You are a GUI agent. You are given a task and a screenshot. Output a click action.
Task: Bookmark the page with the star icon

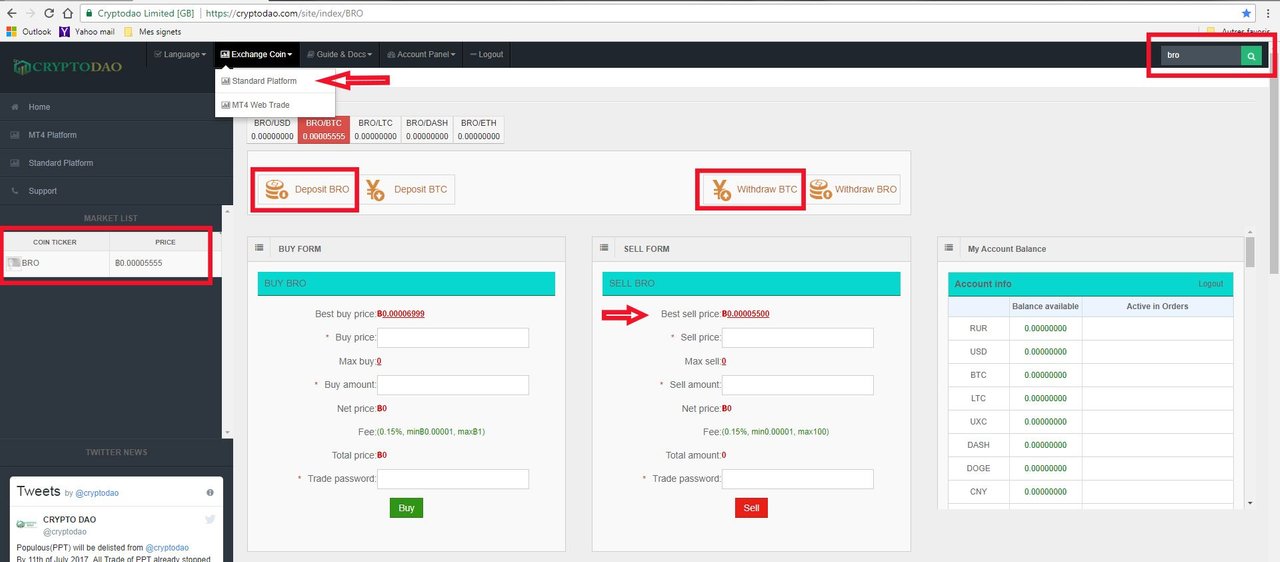click(1246, 14)
